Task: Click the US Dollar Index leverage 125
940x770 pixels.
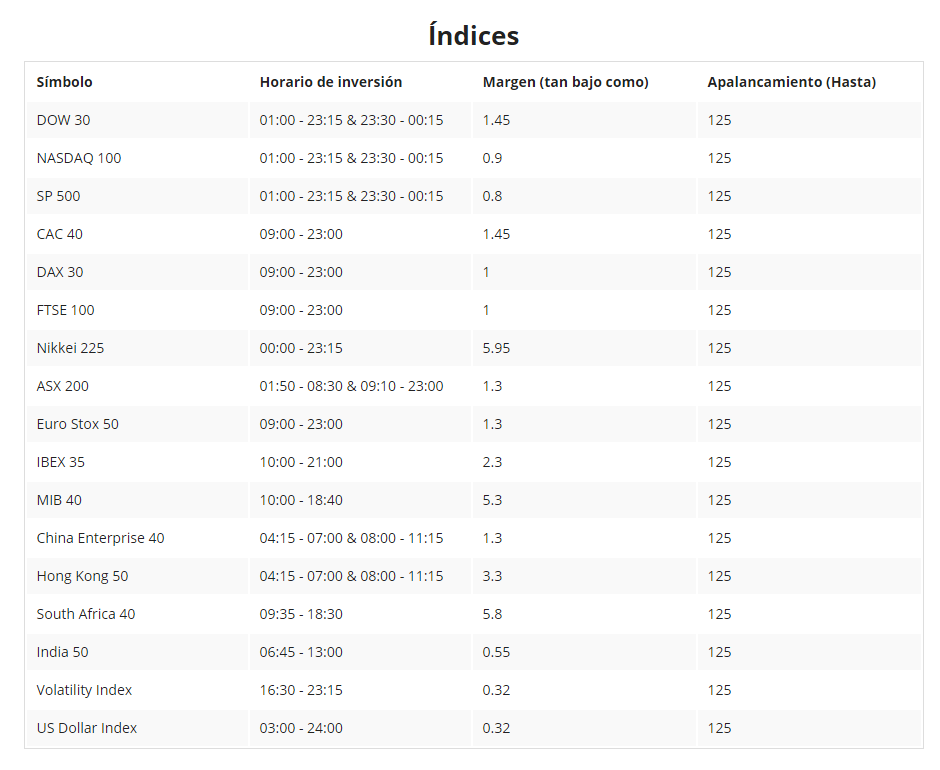Action: pos(719,728)
